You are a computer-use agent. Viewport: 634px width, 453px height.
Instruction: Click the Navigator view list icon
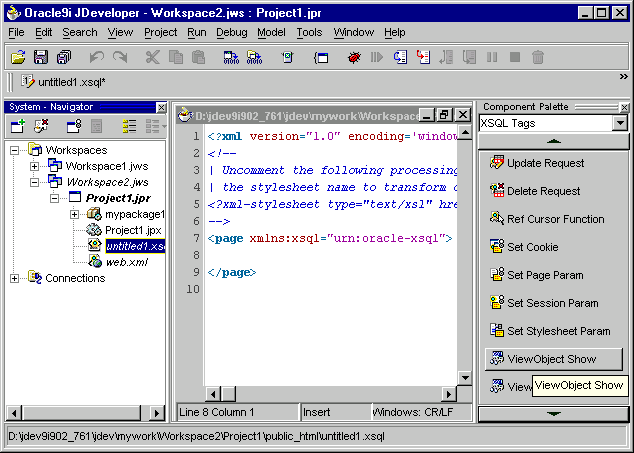(129, 126)
